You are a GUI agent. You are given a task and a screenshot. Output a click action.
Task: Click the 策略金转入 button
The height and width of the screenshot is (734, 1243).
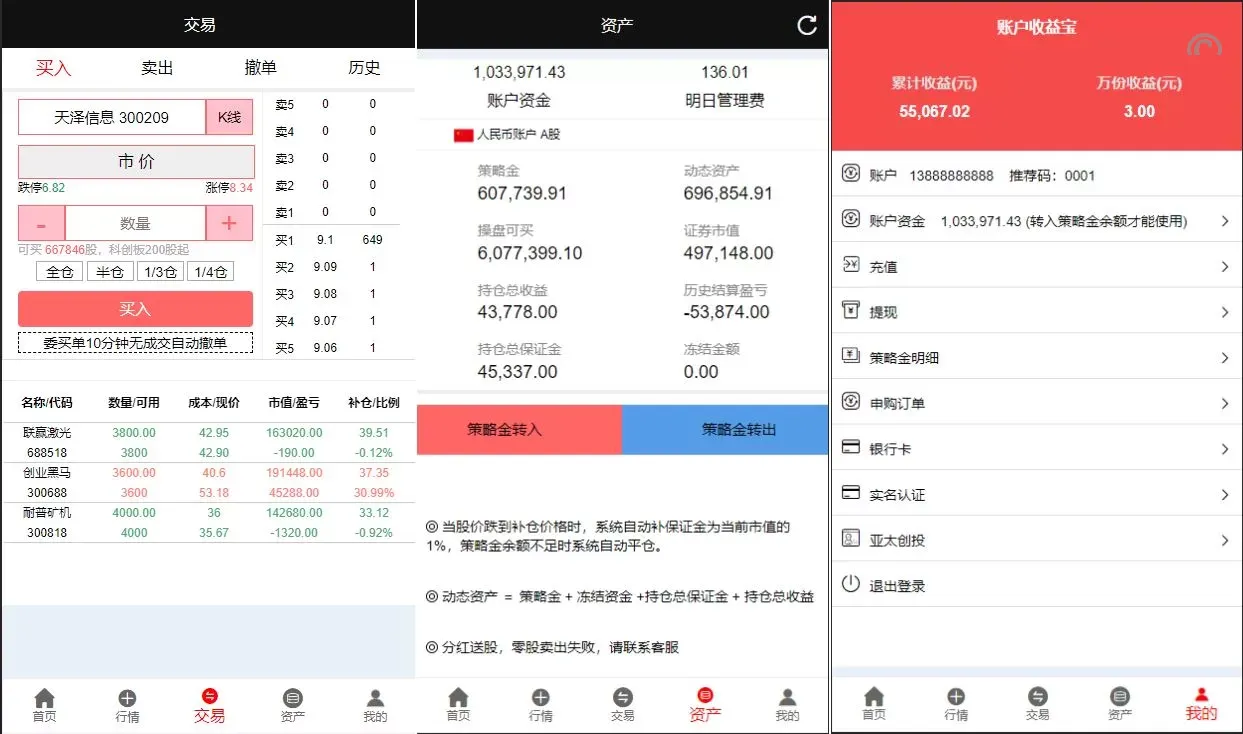coord(519,430)
